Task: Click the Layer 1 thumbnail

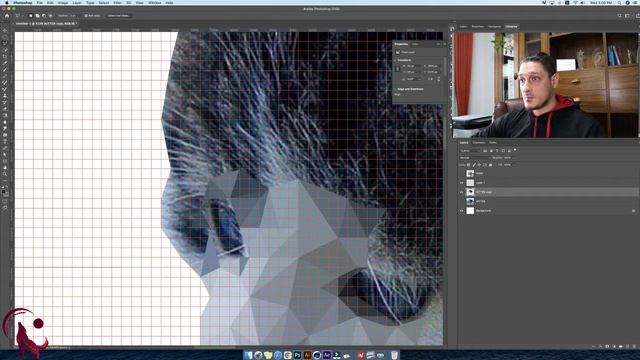Action: (470, 183)
